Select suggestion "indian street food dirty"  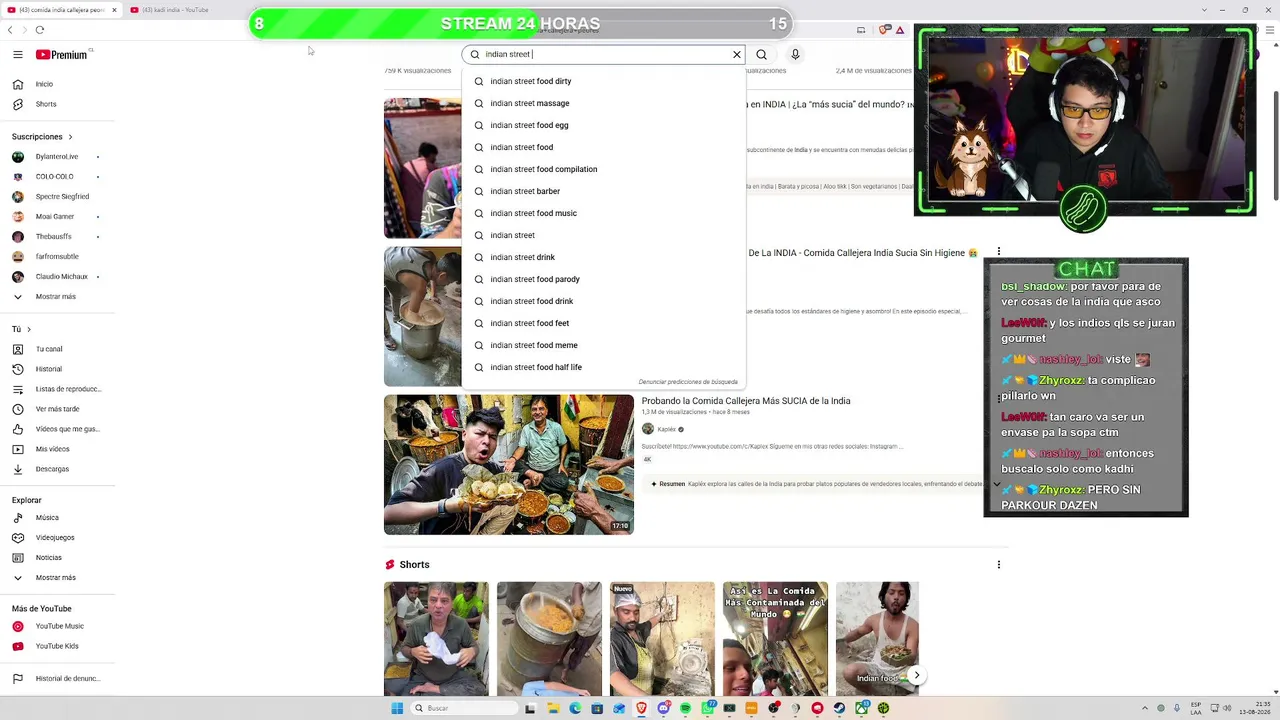(604, 81)
